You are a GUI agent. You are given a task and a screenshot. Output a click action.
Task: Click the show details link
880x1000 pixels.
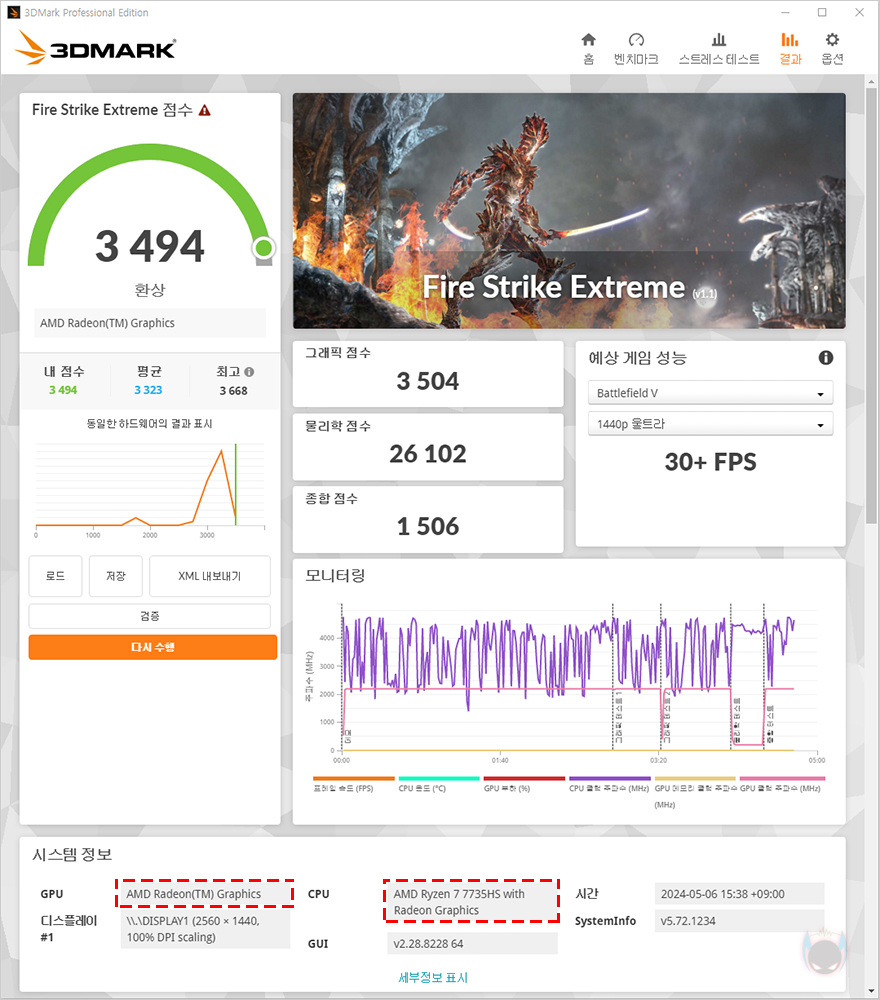[432, 977]
